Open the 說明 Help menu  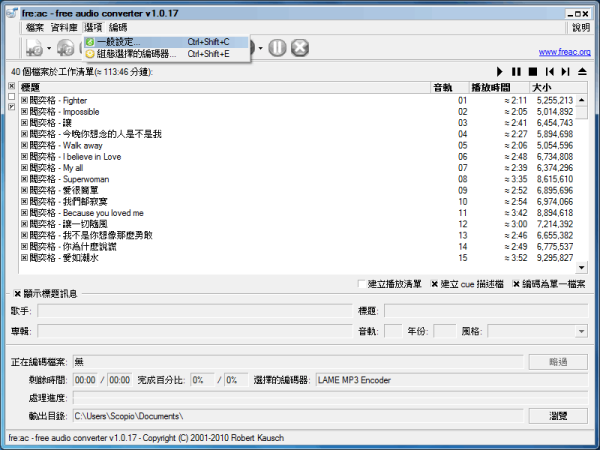pyautogui.click(x=581, y=27)
